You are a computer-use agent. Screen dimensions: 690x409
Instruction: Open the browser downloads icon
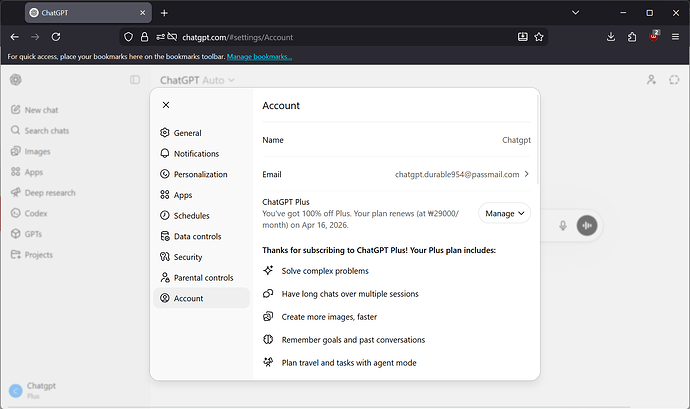610,37
